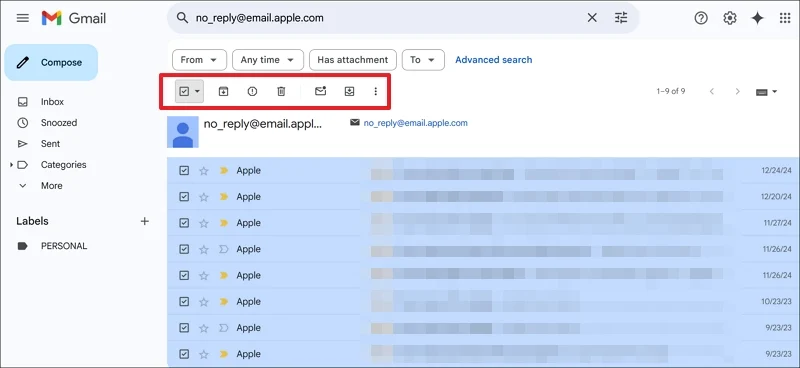Open the main menu hamburger icon
800x368 pixels.
point(23,18)
